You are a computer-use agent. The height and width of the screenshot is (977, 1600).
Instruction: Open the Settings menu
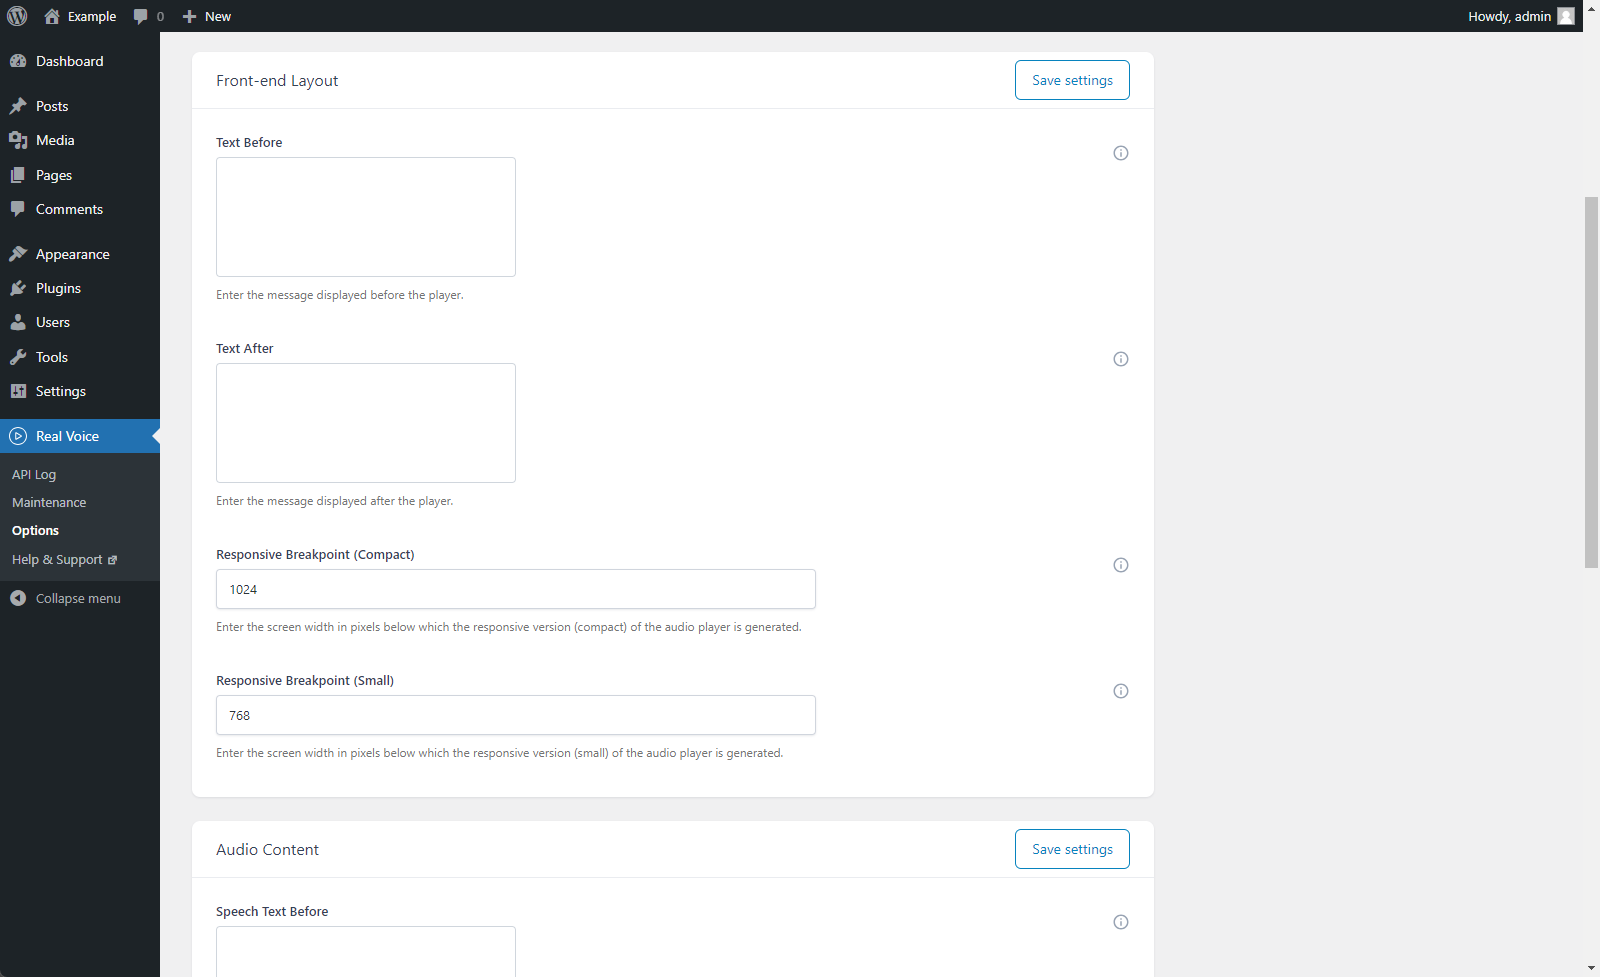tap(80, 391)
